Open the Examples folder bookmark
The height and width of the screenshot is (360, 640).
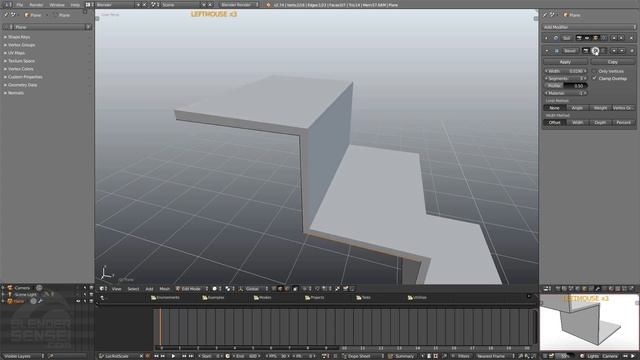213,298
